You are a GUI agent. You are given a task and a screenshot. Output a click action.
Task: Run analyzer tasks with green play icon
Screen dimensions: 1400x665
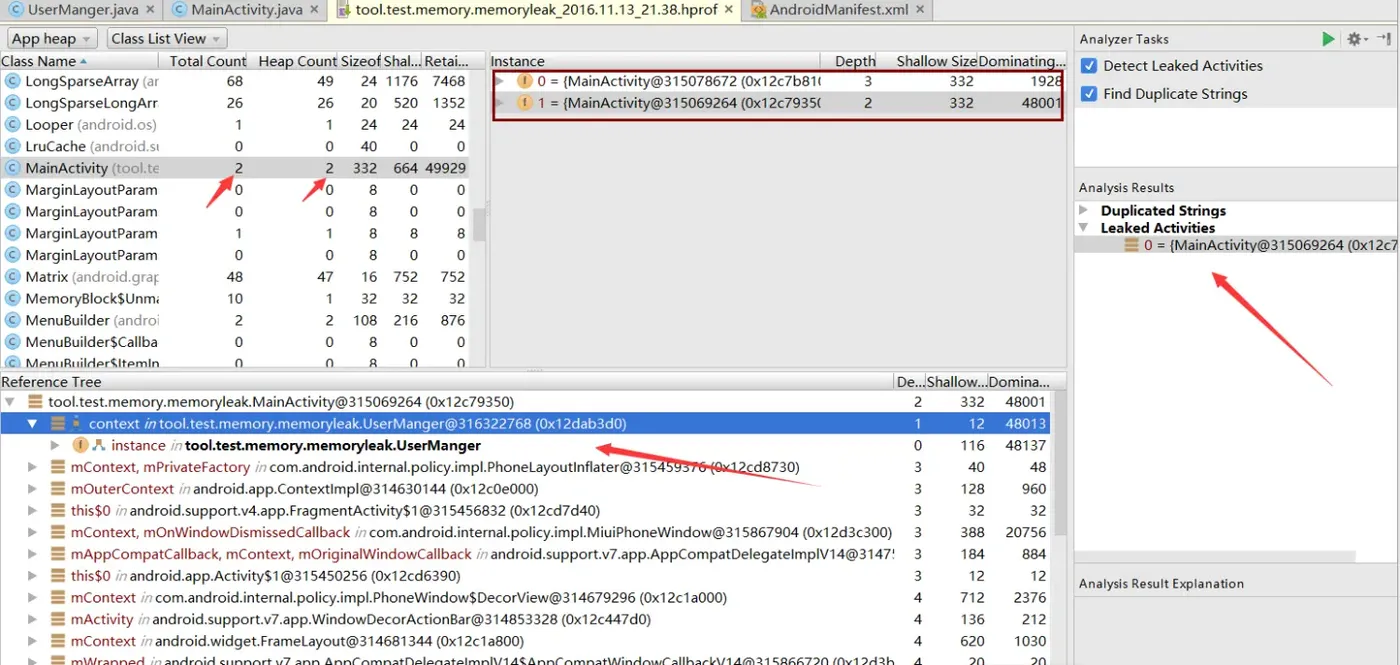pyautogui.click(x=1328, y=39)
